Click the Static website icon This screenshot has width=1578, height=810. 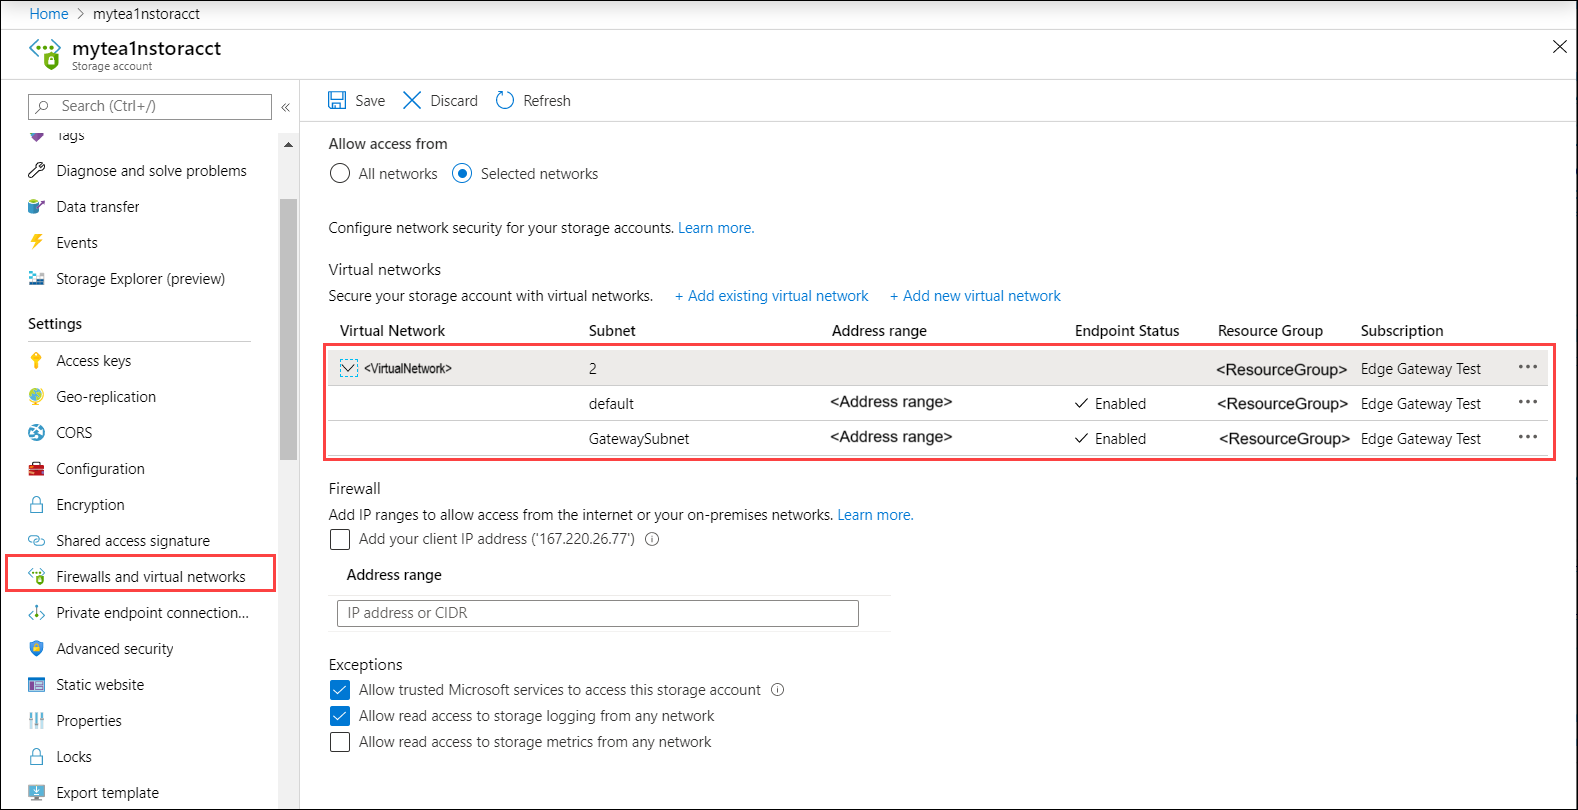(x=37, y=684)
